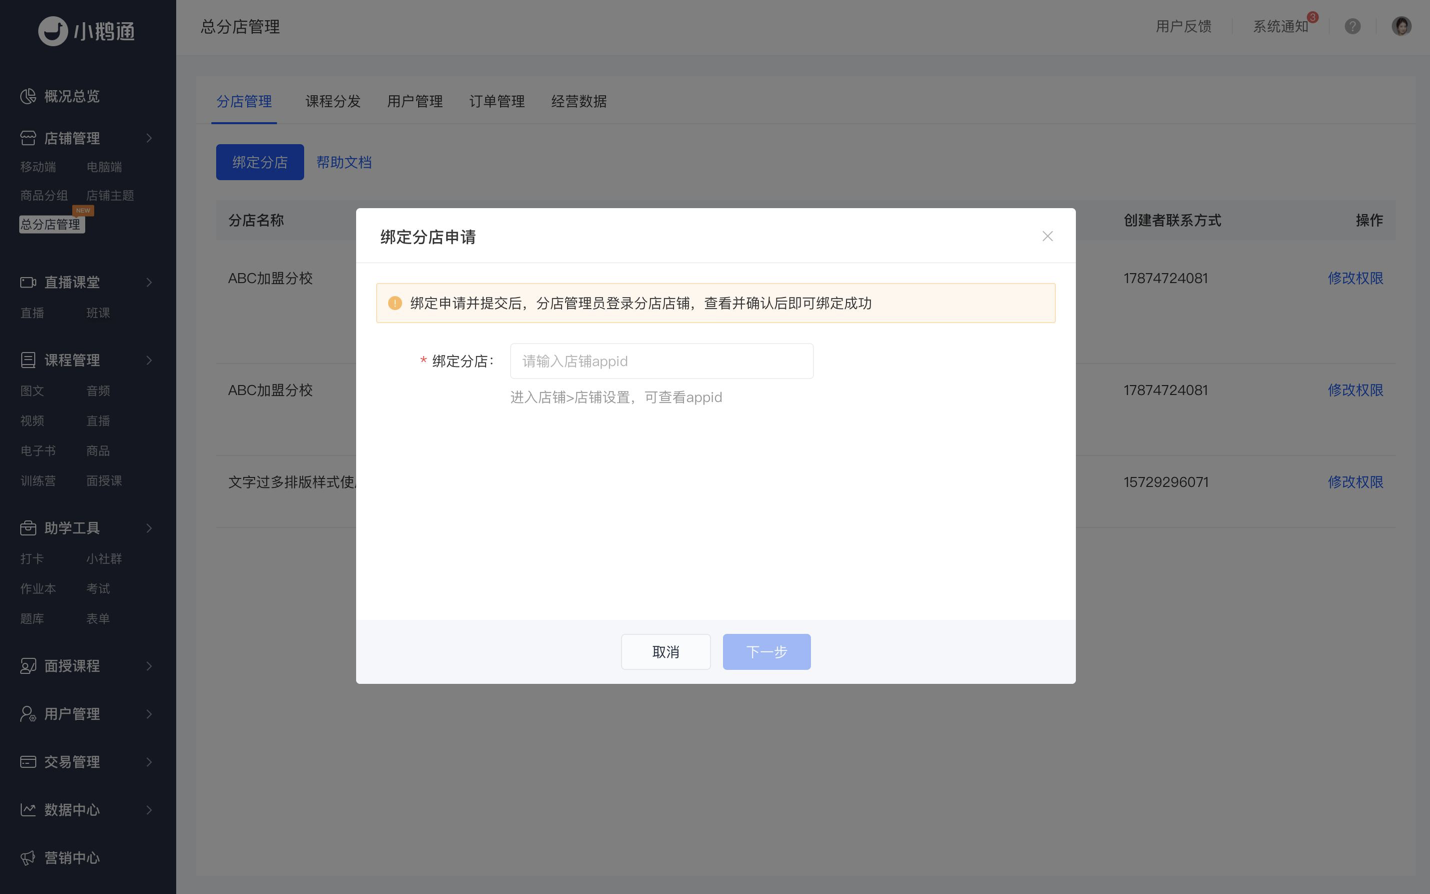Viewport: 1430px width, 894px height.
Task: Open the help question mark icon
Action: pos(1352,27)
